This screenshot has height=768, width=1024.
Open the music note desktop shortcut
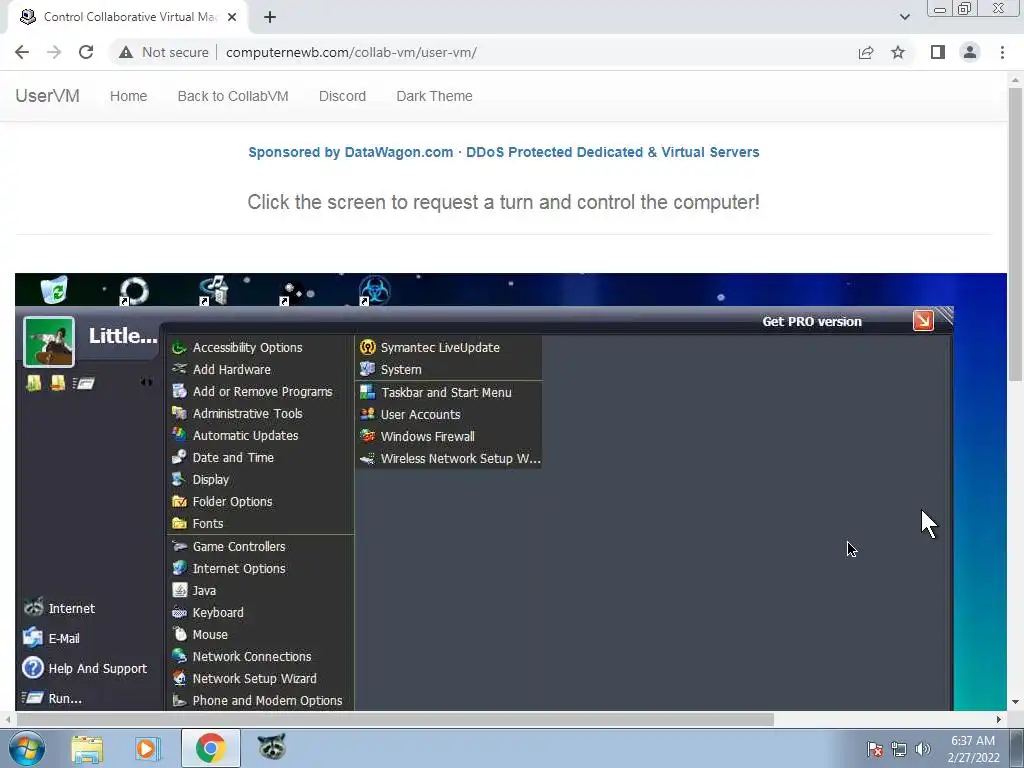click(214, 290)
